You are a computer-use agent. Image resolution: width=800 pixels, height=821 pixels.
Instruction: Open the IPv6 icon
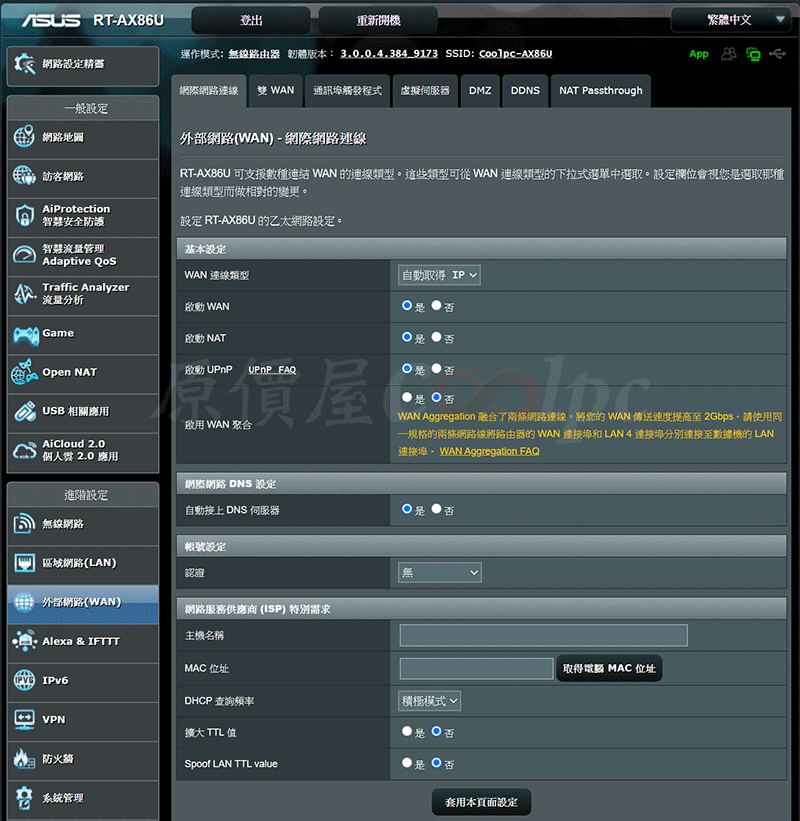tap(24, 680)
